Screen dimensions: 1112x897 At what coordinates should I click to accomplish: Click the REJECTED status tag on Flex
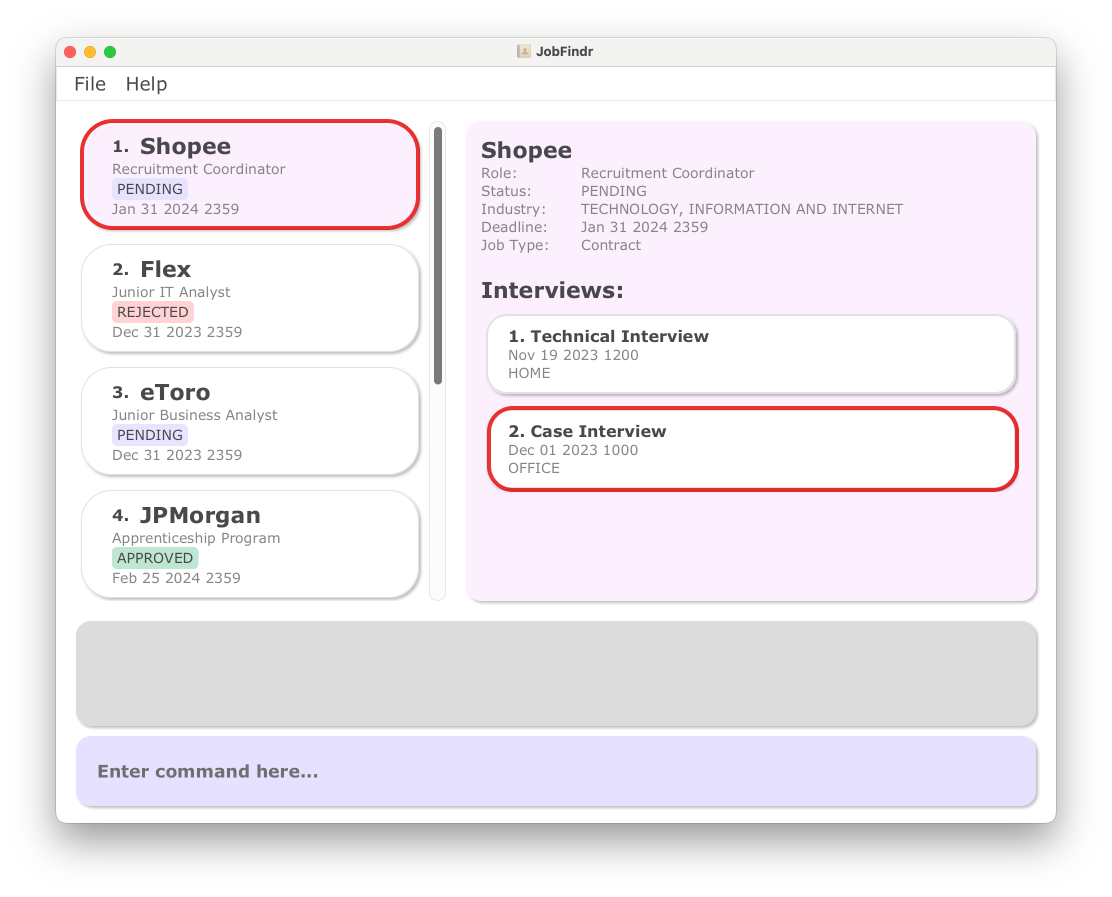pos(152,312)
